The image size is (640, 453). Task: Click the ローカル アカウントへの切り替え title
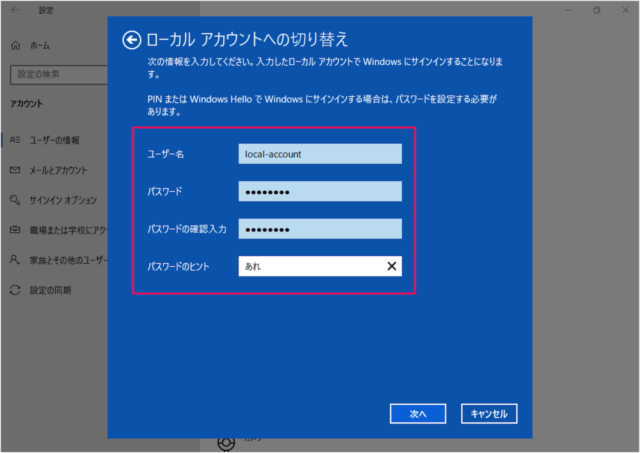[247, 40]
